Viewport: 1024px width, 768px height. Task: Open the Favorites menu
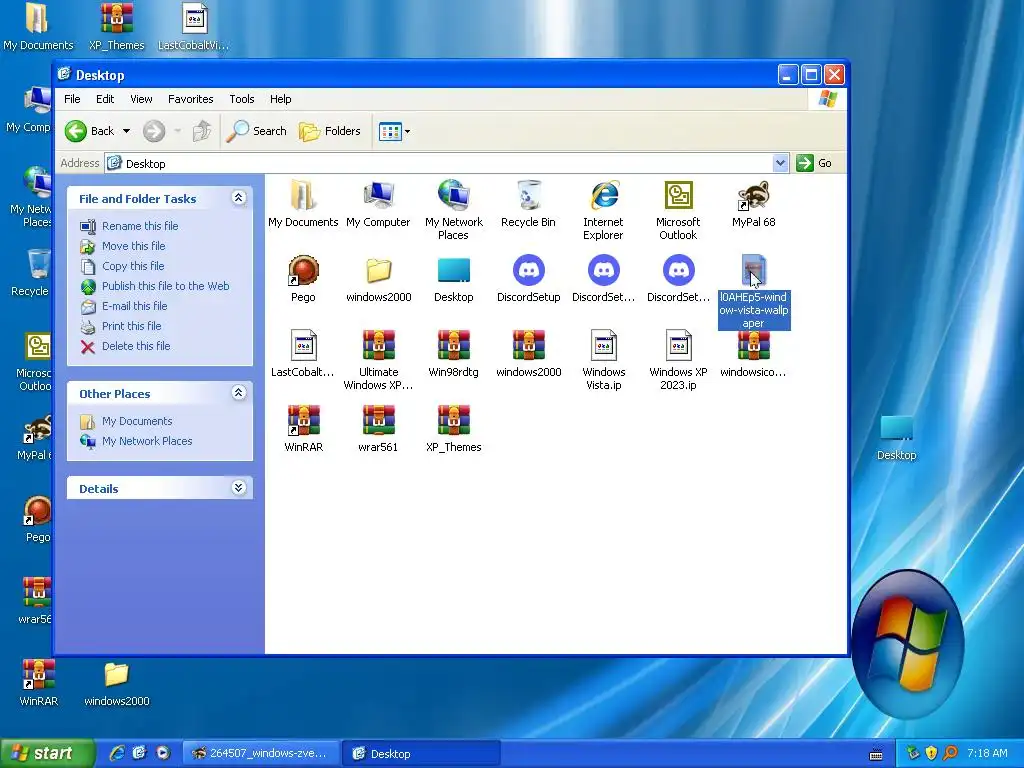point(191,99)
